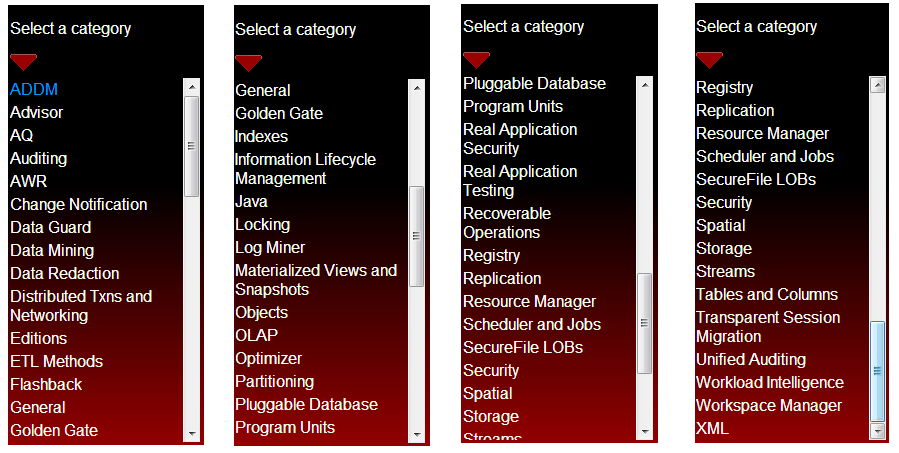The image size is (899, 453).
Task: Select Information Lifecycle Management category
Action: click(305, 169)
